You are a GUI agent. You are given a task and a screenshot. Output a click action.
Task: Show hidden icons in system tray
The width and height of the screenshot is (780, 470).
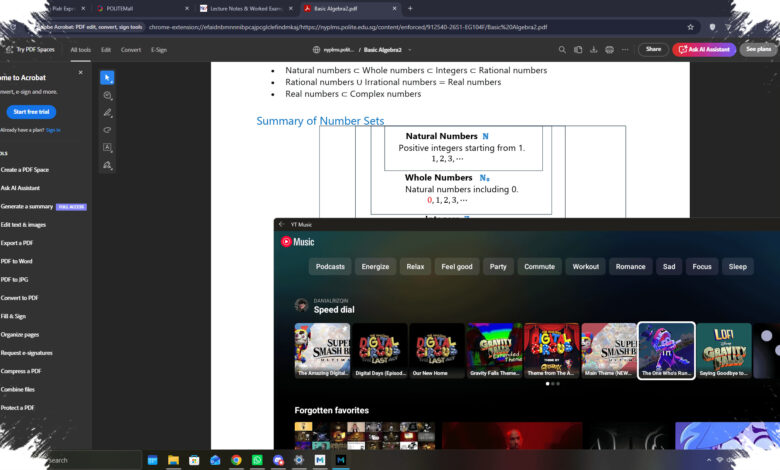tap(708, 460)
